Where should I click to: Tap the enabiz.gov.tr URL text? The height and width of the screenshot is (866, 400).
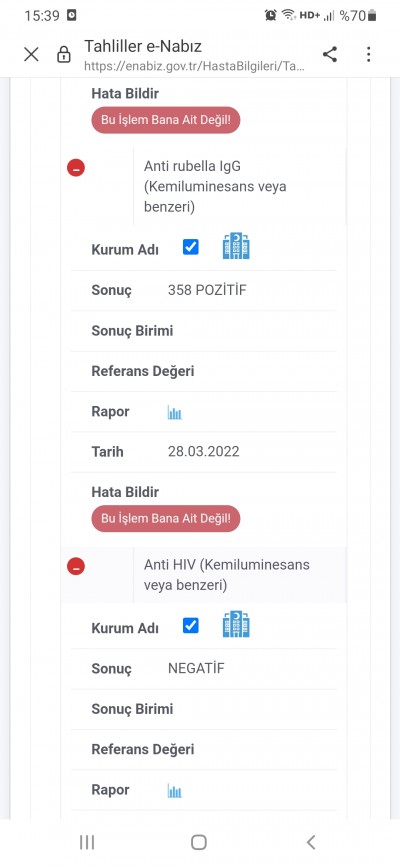[x=194, y=67]
